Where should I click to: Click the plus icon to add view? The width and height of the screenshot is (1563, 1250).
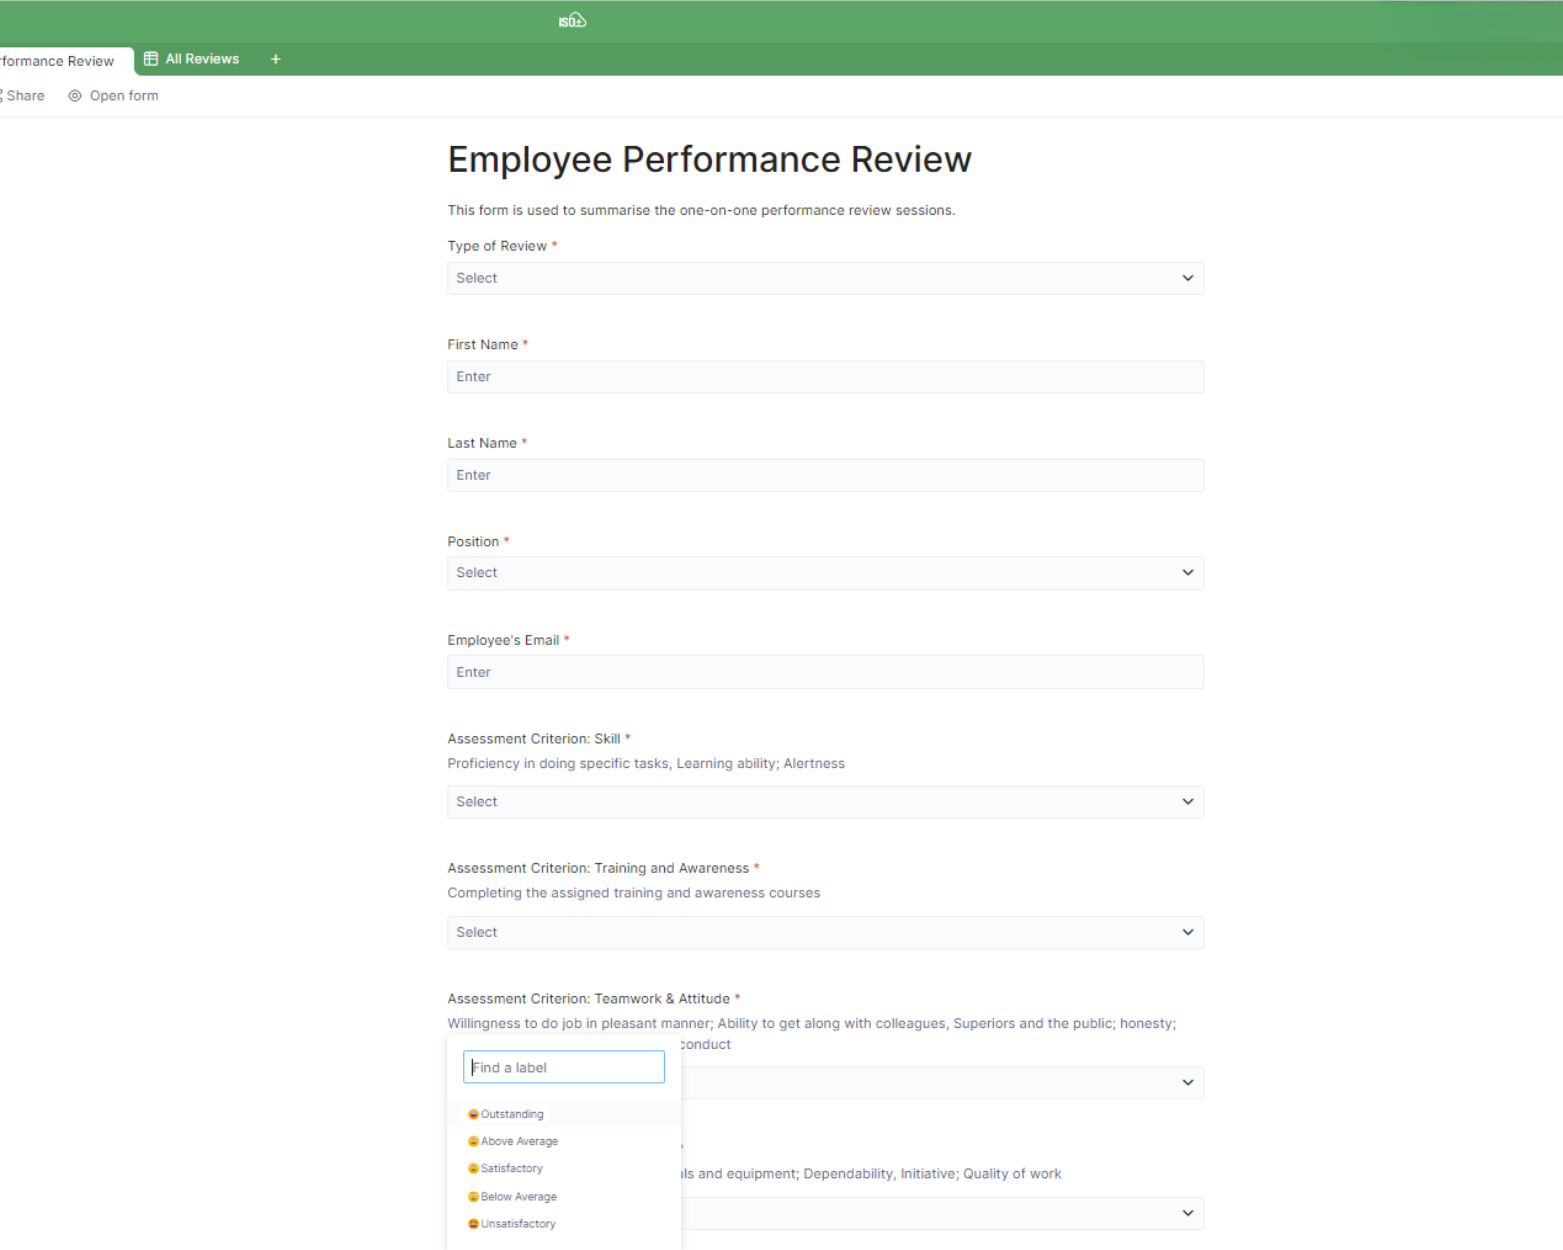[276, 60]
